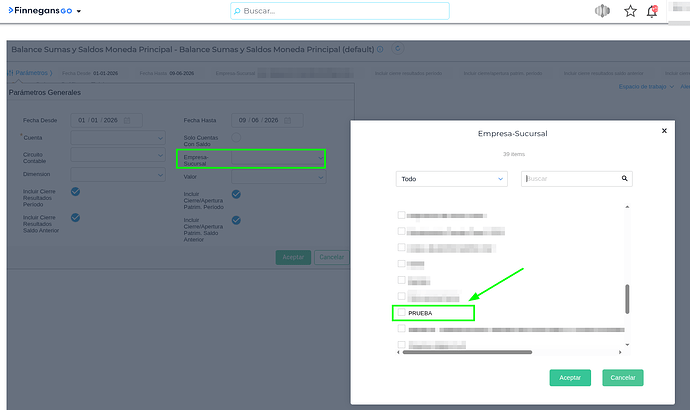690x410 pixels.
Task: Click the Buscar field in Empresa-Sucursal dialog
Action: (576, 179)
